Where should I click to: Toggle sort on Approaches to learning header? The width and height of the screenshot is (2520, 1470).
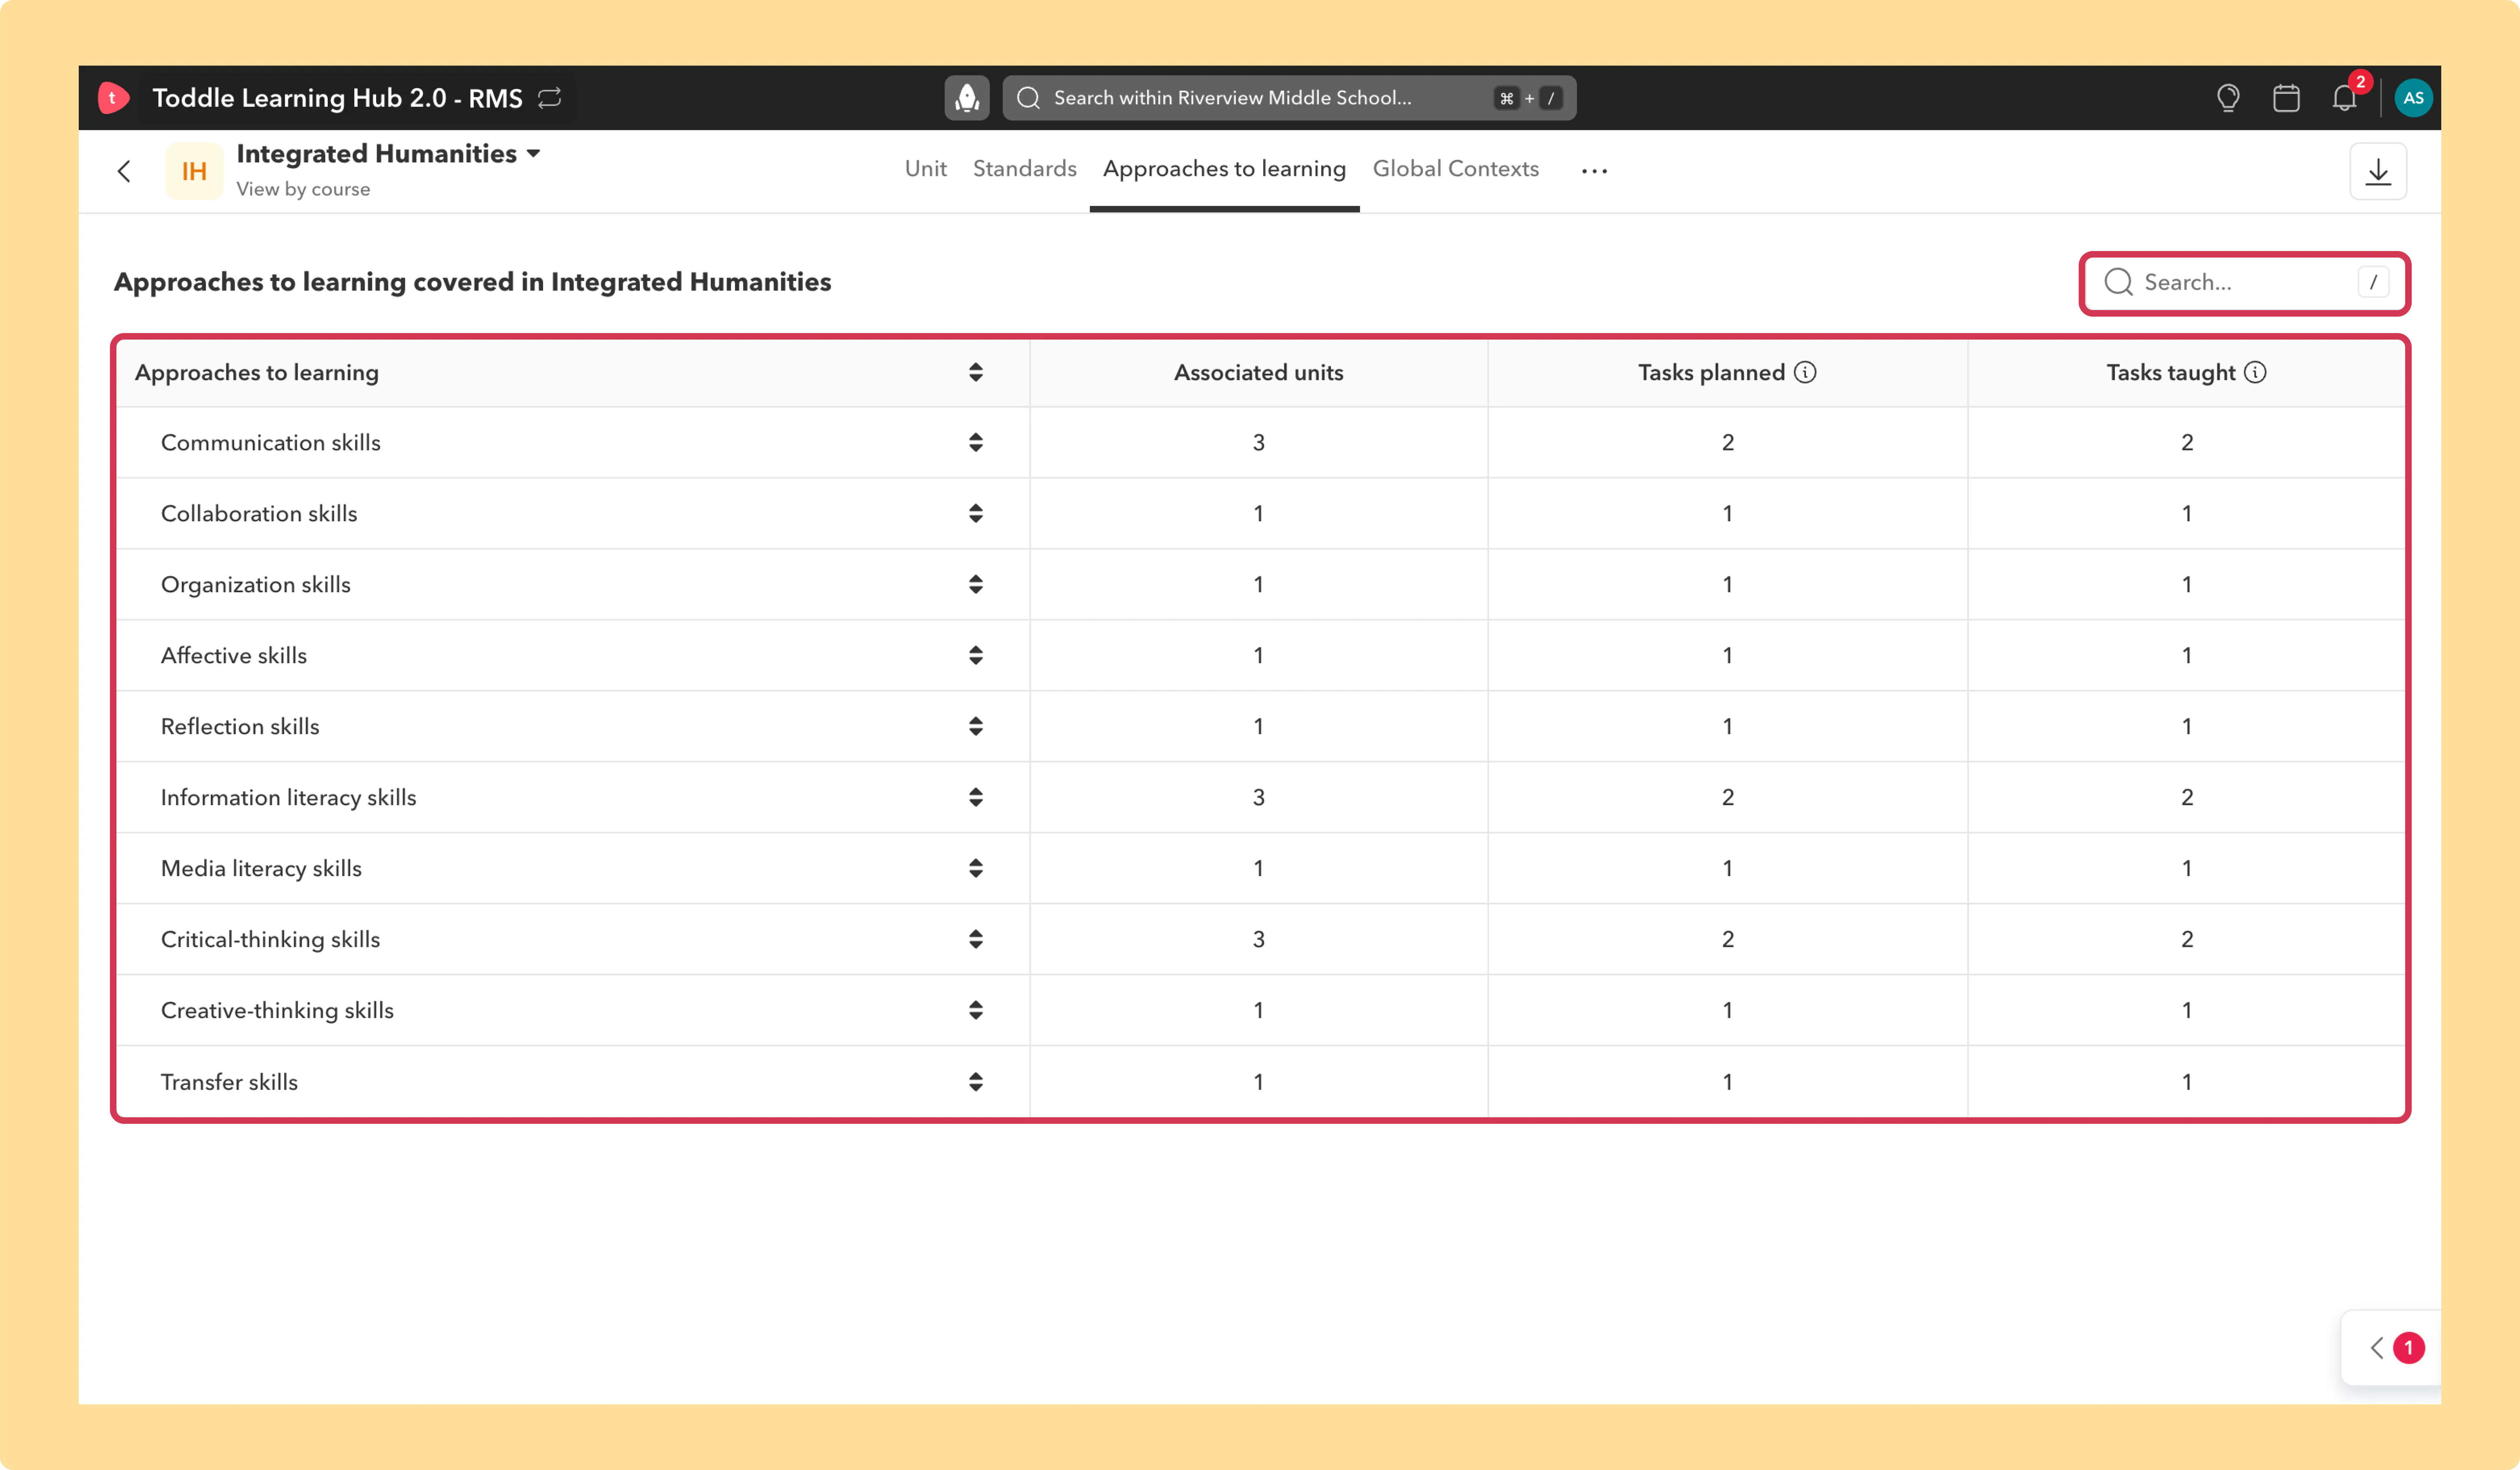click(975, 372)
